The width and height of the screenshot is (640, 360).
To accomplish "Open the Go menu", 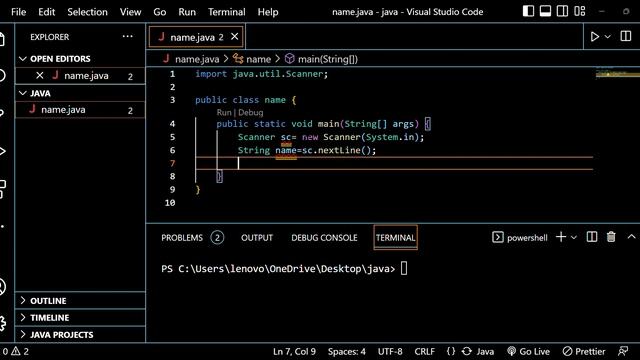I will 160,12.
